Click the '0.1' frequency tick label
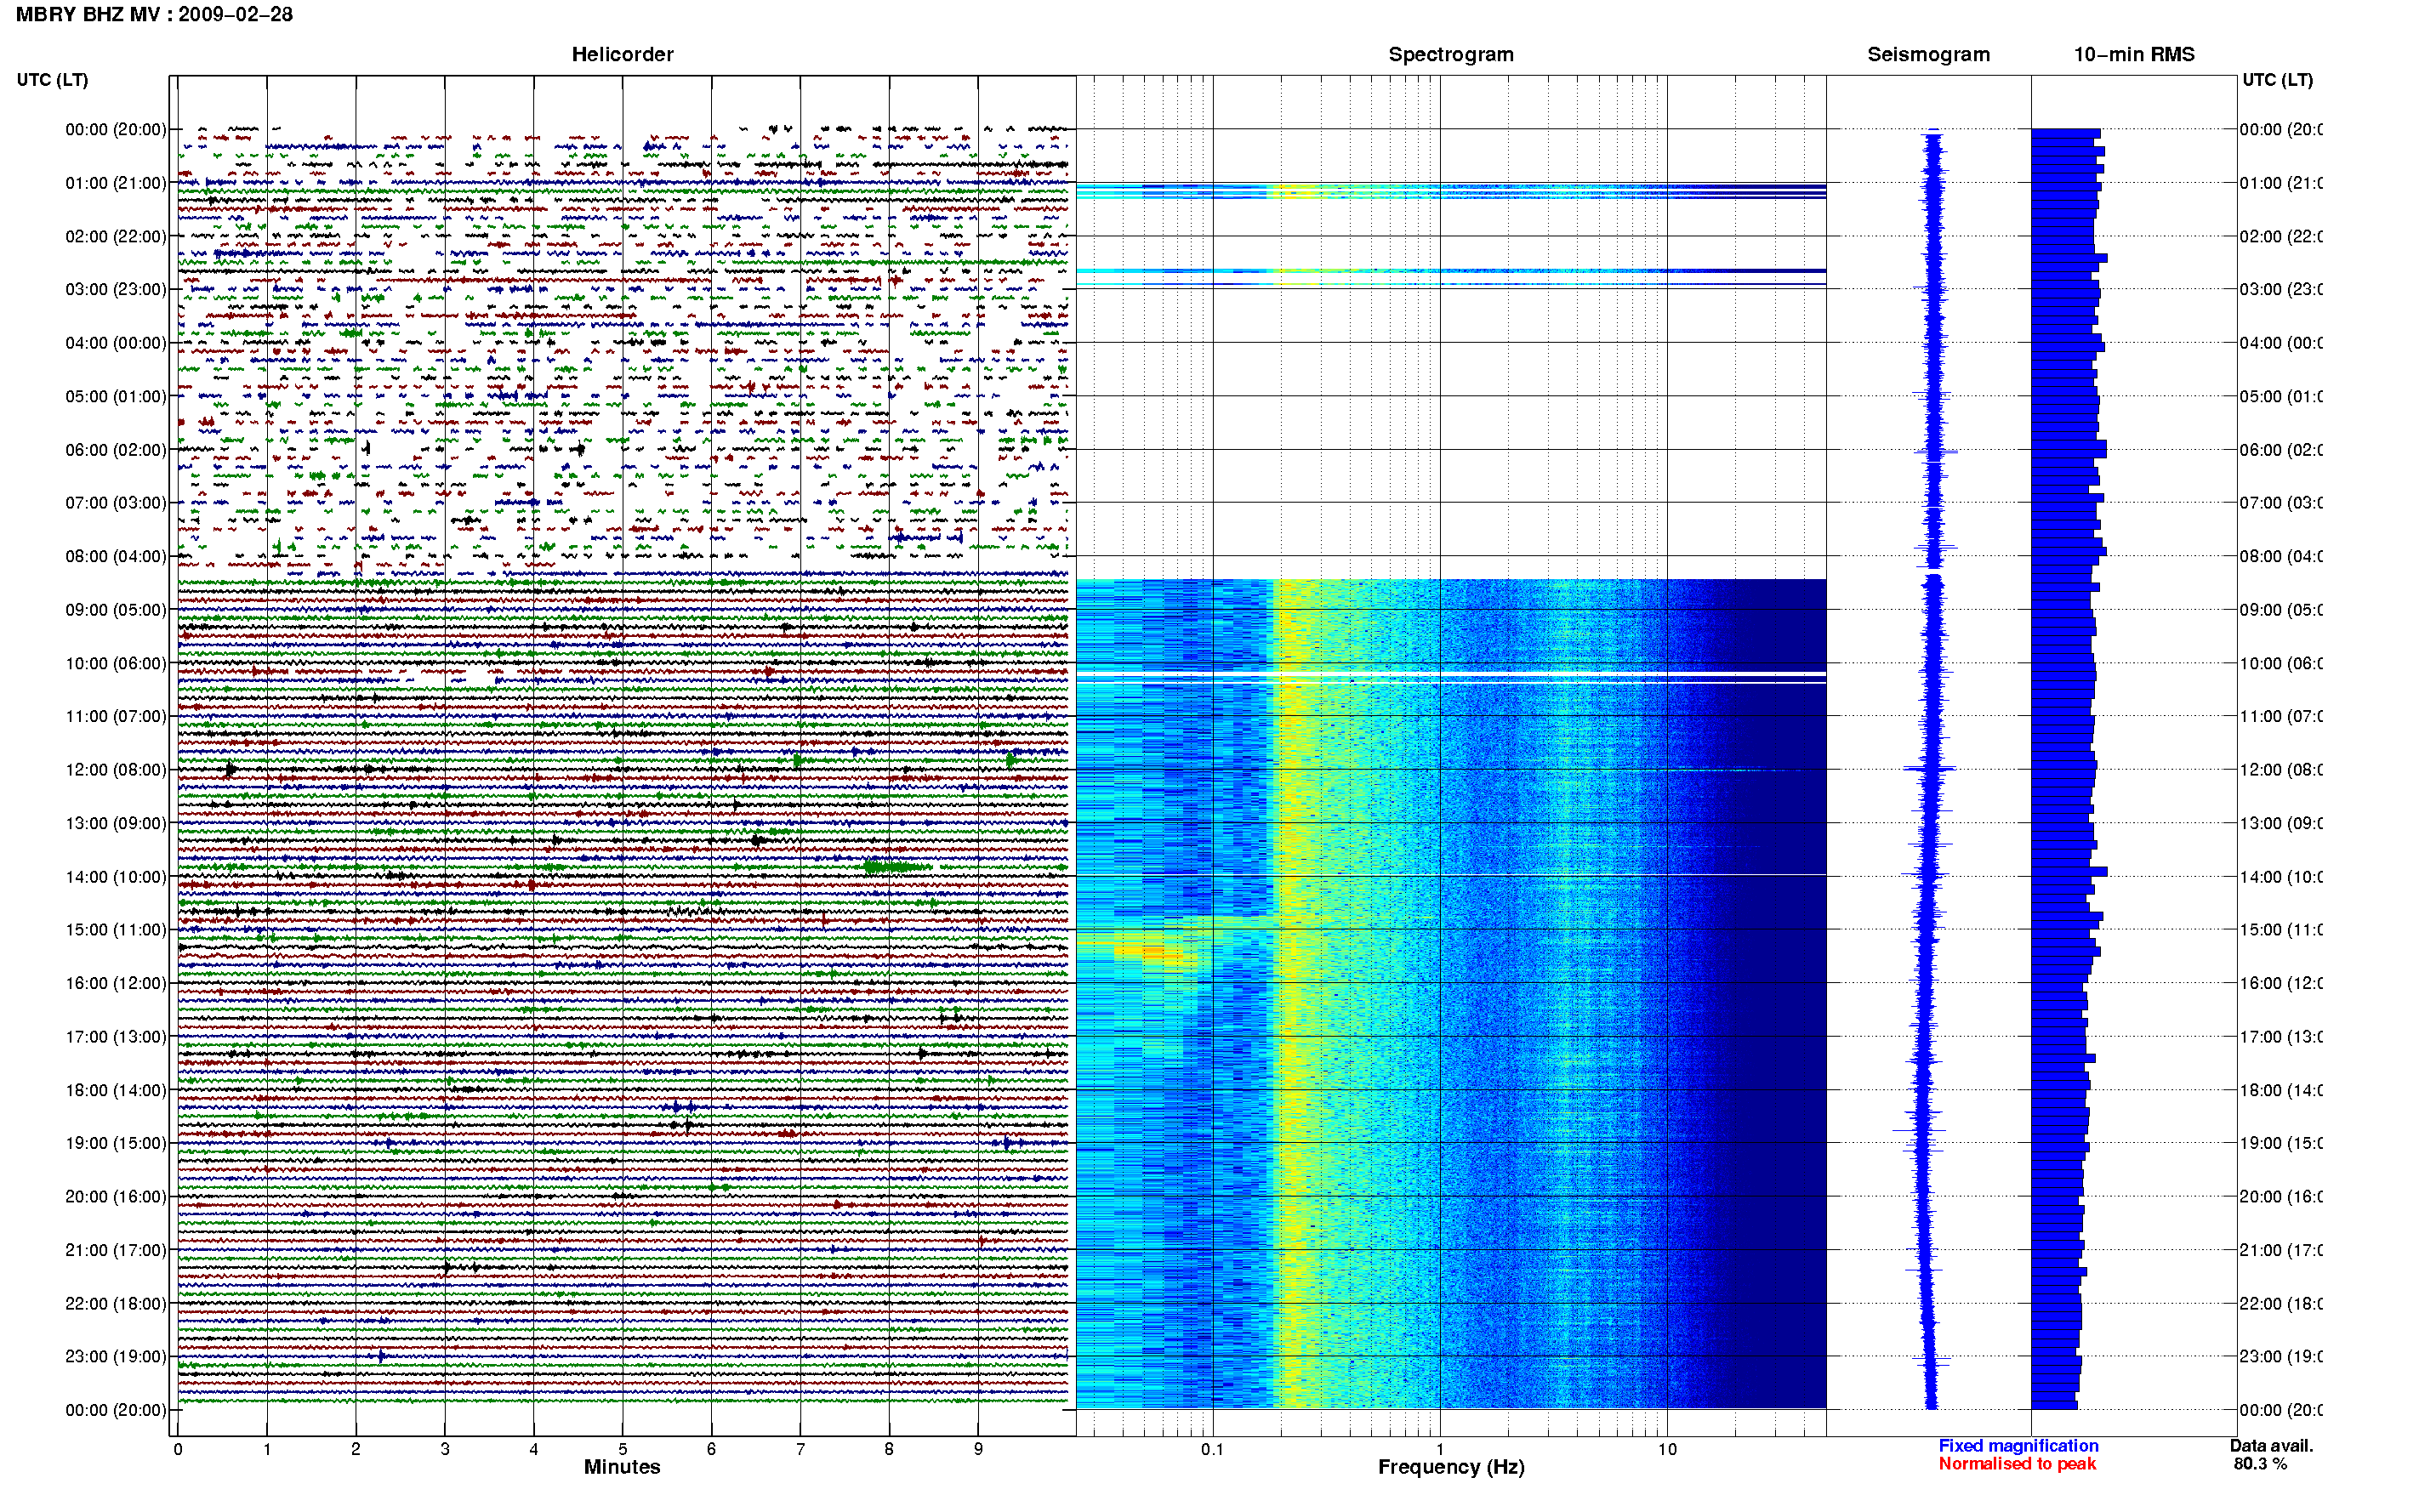2419x1512 pixels. click(x=1212, y=1449)
